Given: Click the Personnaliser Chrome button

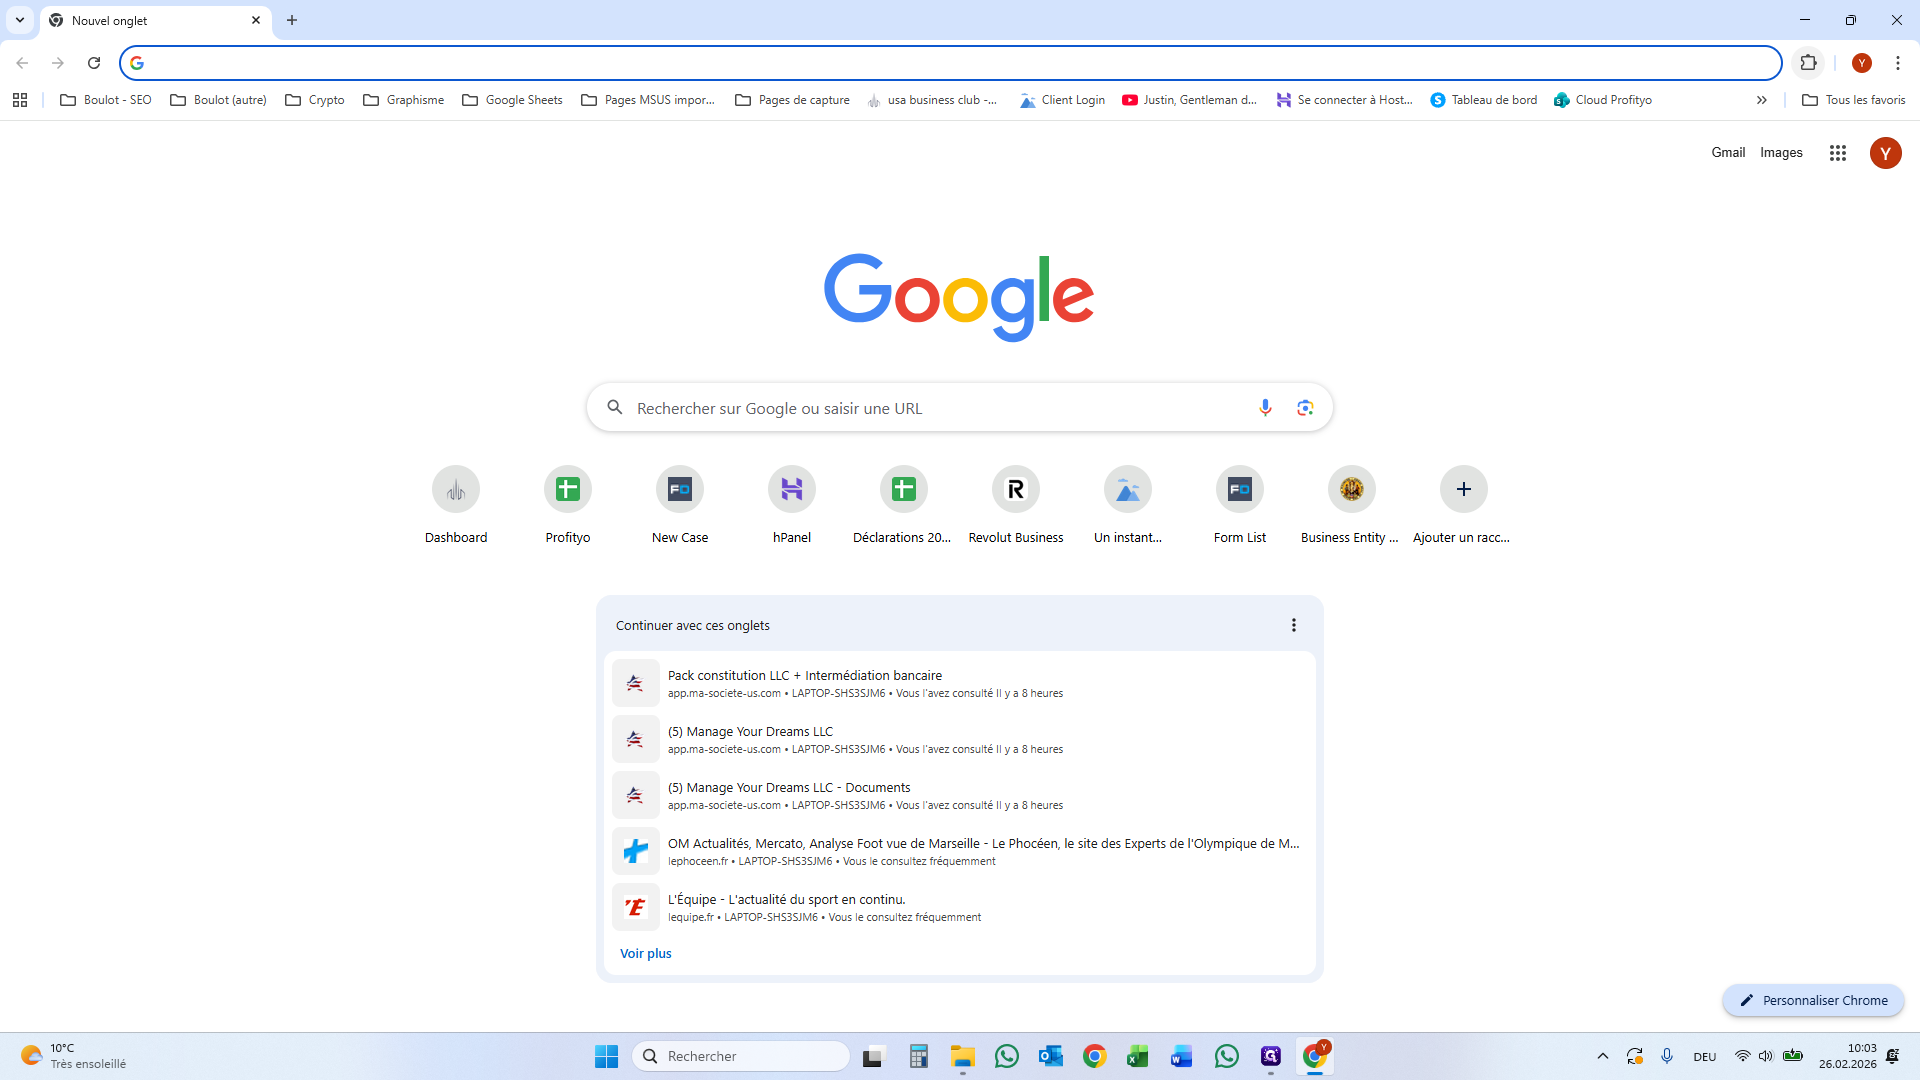Looking at the screenshot, I should 1812,1000.
